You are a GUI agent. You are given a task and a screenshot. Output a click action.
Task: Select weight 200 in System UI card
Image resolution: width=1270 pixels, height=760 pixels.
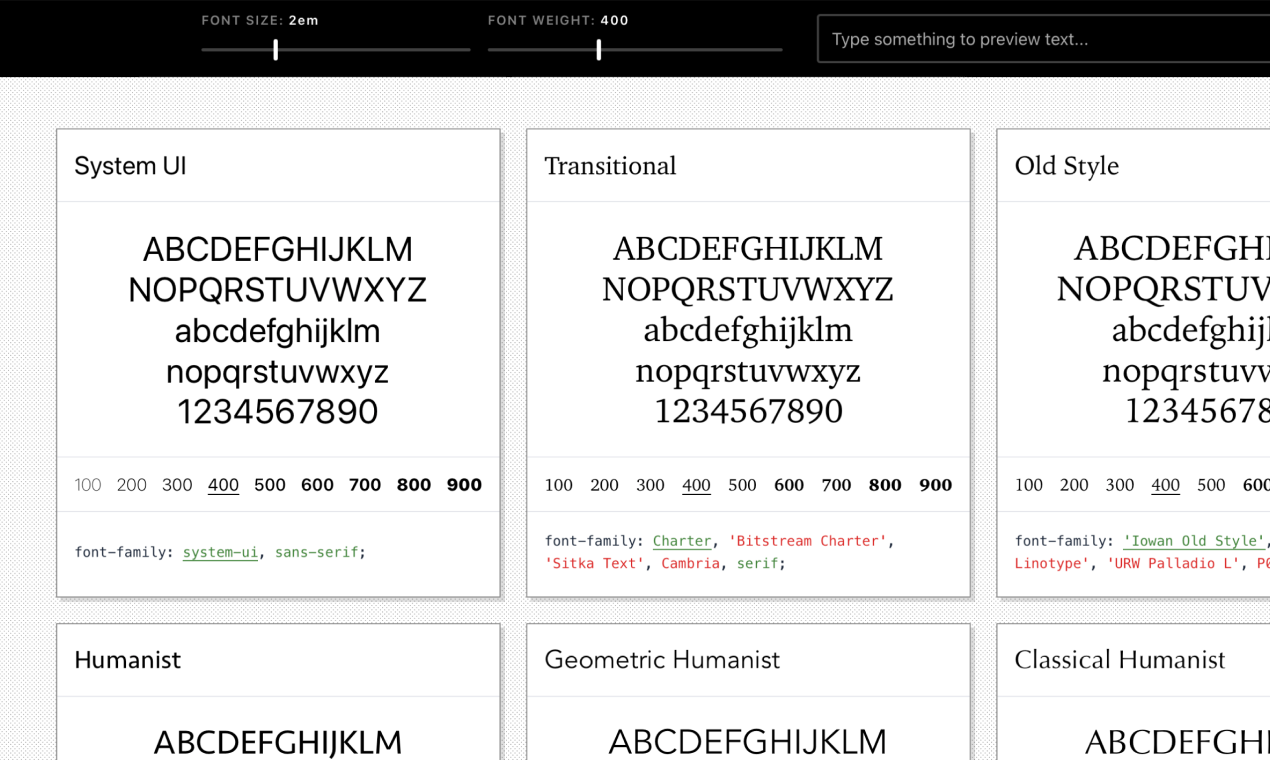pos(132,485)
